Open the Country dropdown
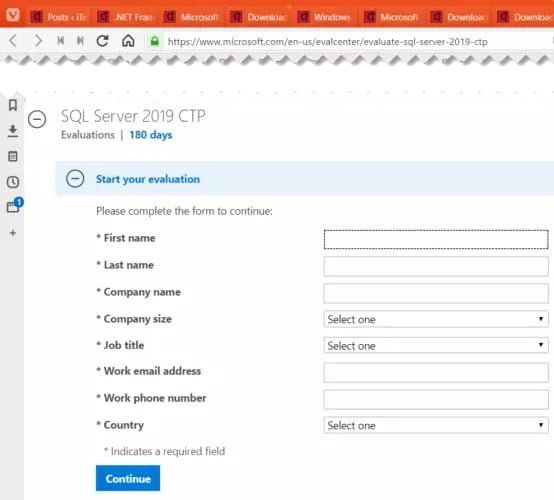 point(436,425)
